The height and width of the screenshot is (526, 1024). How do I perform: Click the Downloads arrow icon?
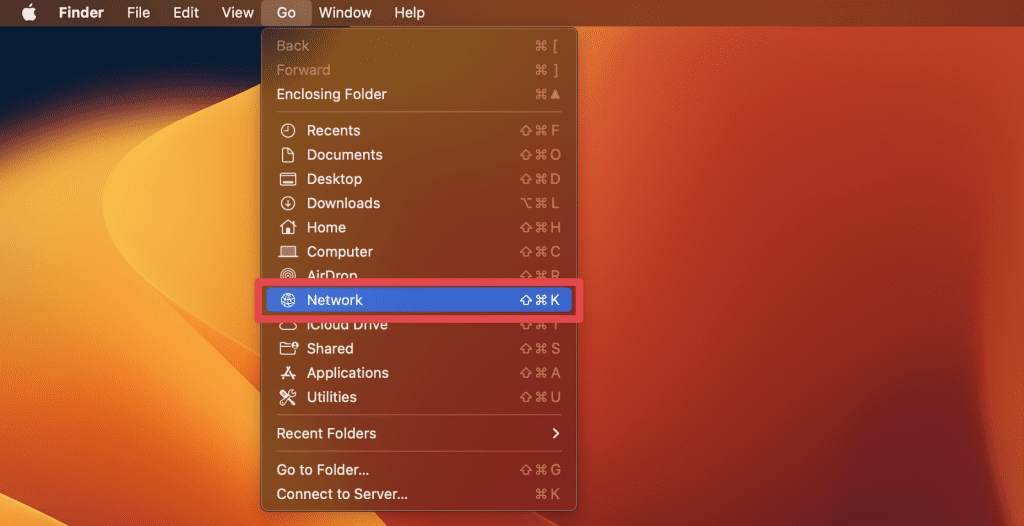(x=288, y=203)
